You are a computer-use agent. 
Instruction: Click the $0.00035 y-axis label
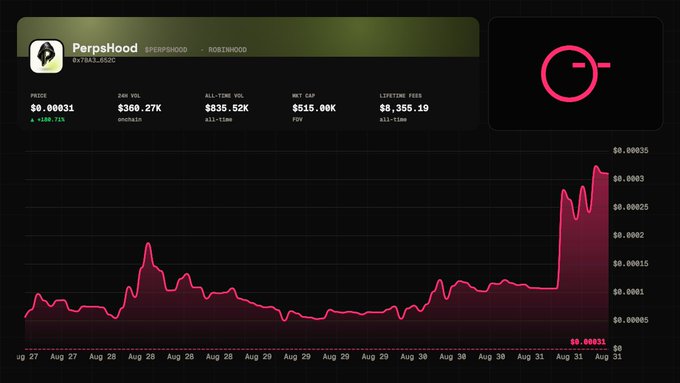(x=631, y=151)
